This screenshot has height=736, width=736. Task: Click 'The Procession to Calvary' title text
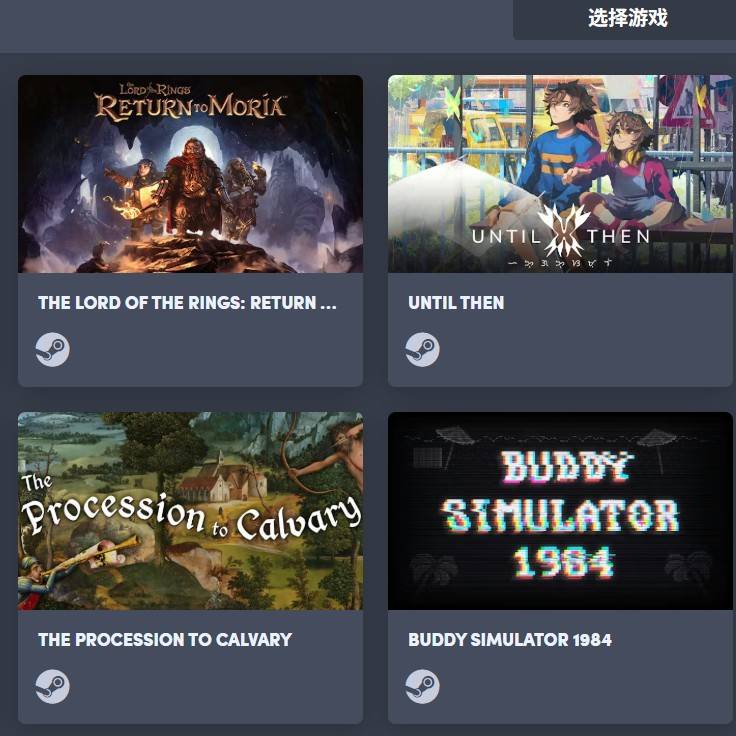[165, 639]
